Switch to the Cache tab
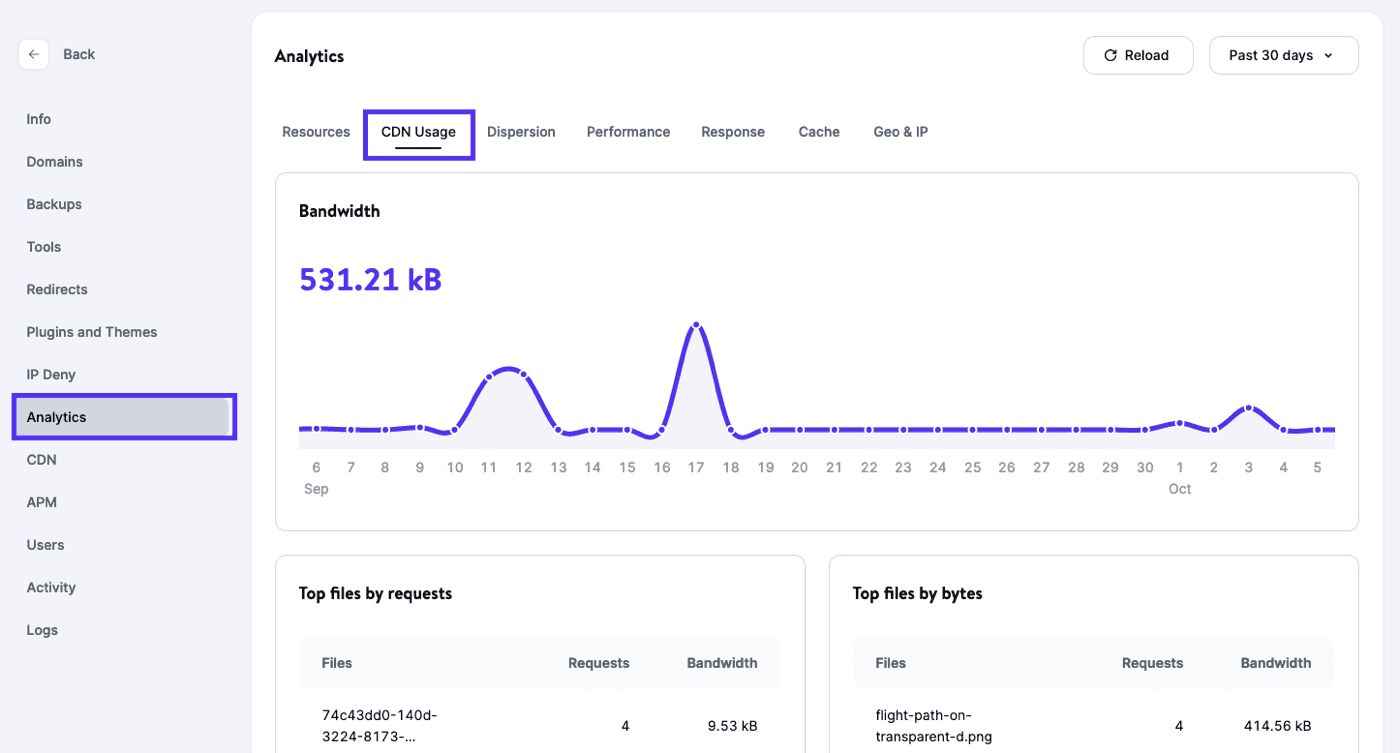1400x753 pixels. pos(819,131)
